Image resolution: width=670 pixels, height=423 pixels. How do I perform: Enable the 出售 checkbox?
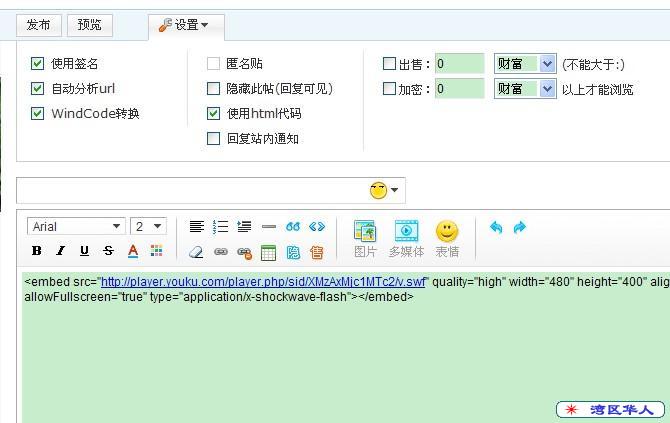click(389, 64)
